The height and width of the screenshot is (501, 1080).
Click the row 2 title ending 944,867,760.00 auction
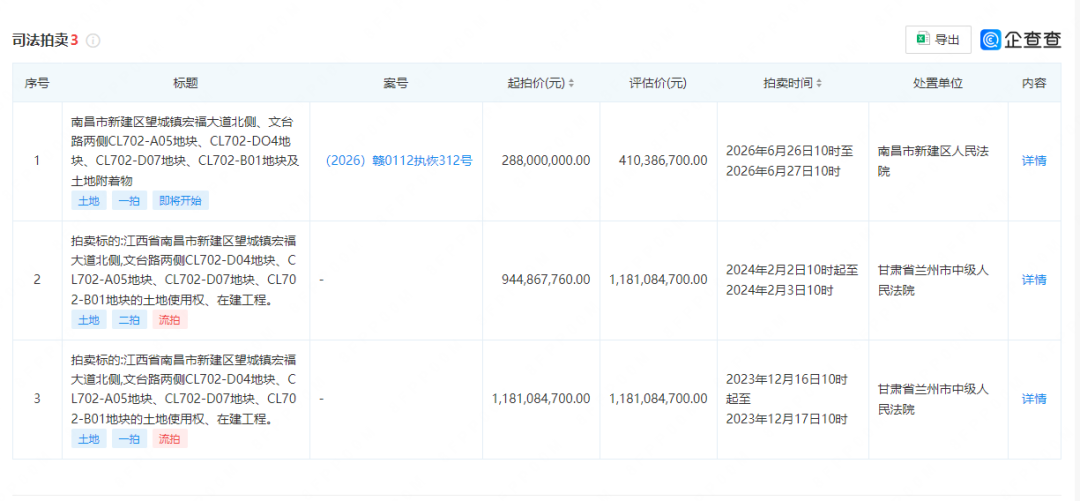click(x=185, y=270)
